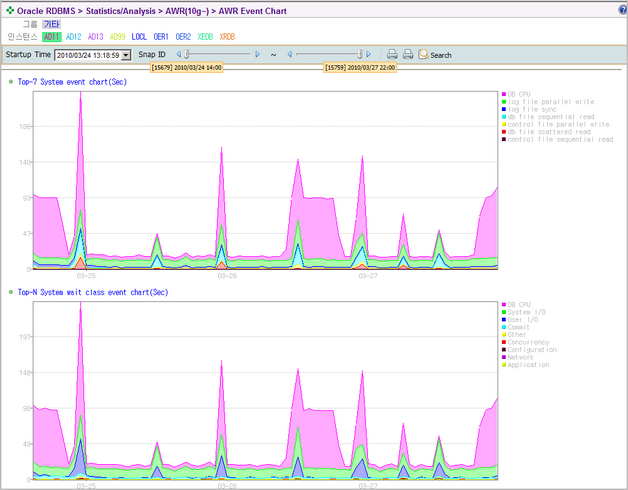Click the first printer icon

coord(392,54)
